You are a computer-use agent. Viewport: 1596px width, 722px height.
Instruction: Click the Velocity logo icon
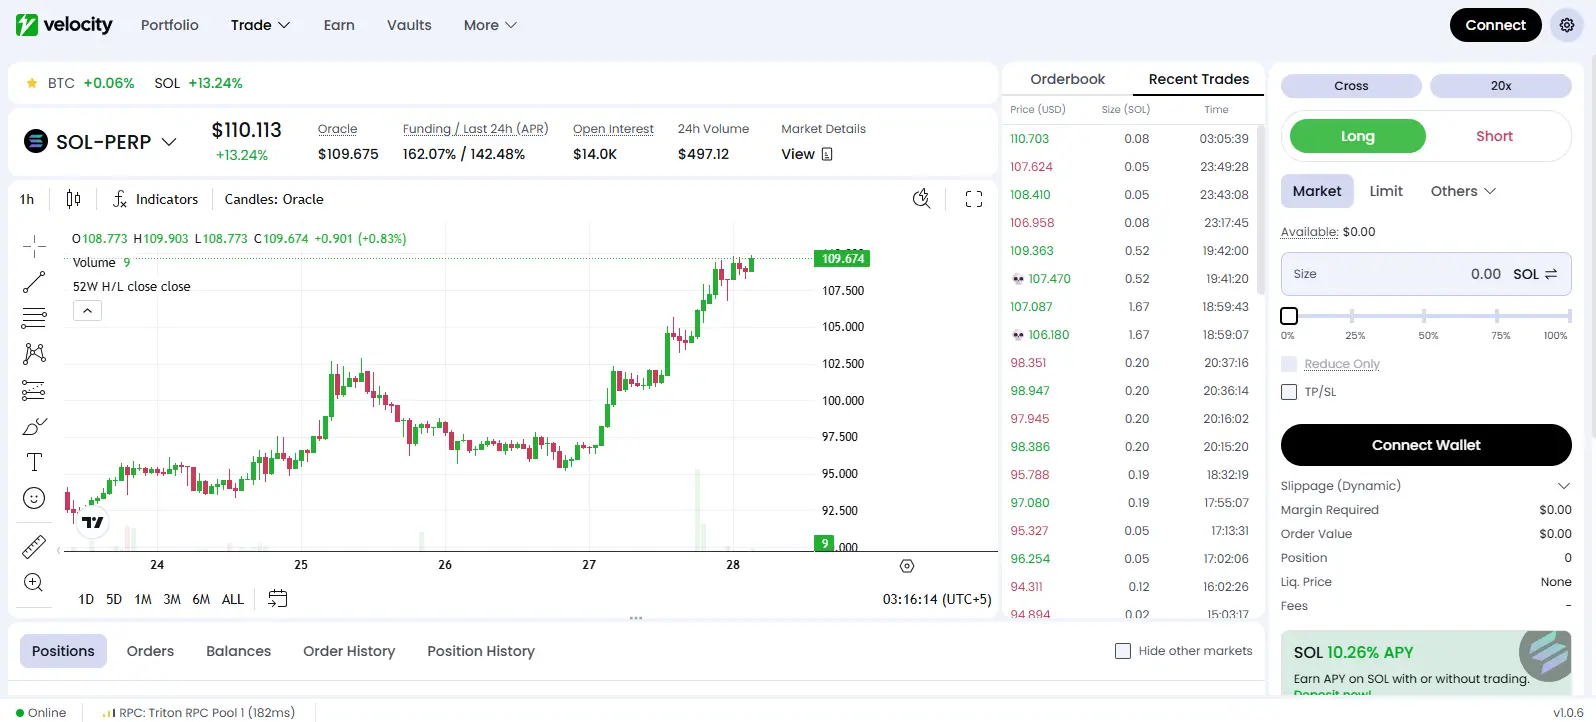(27, 25)
